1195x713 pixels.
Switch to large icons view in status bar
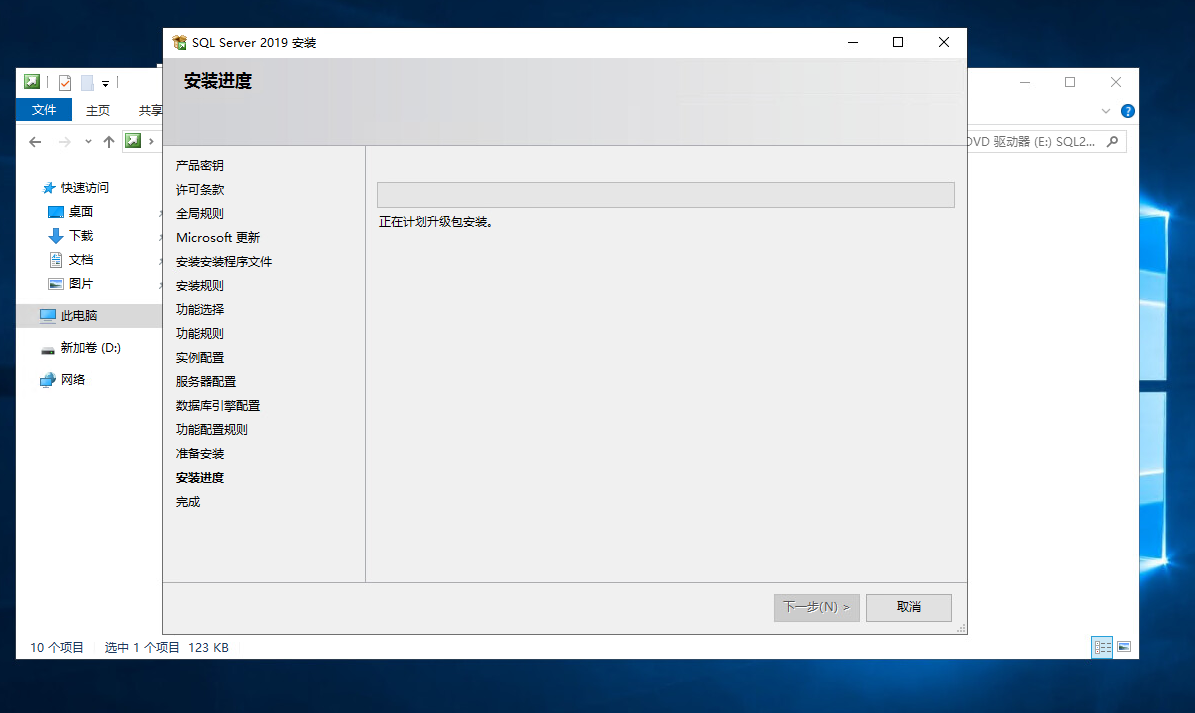[1124, 648]
